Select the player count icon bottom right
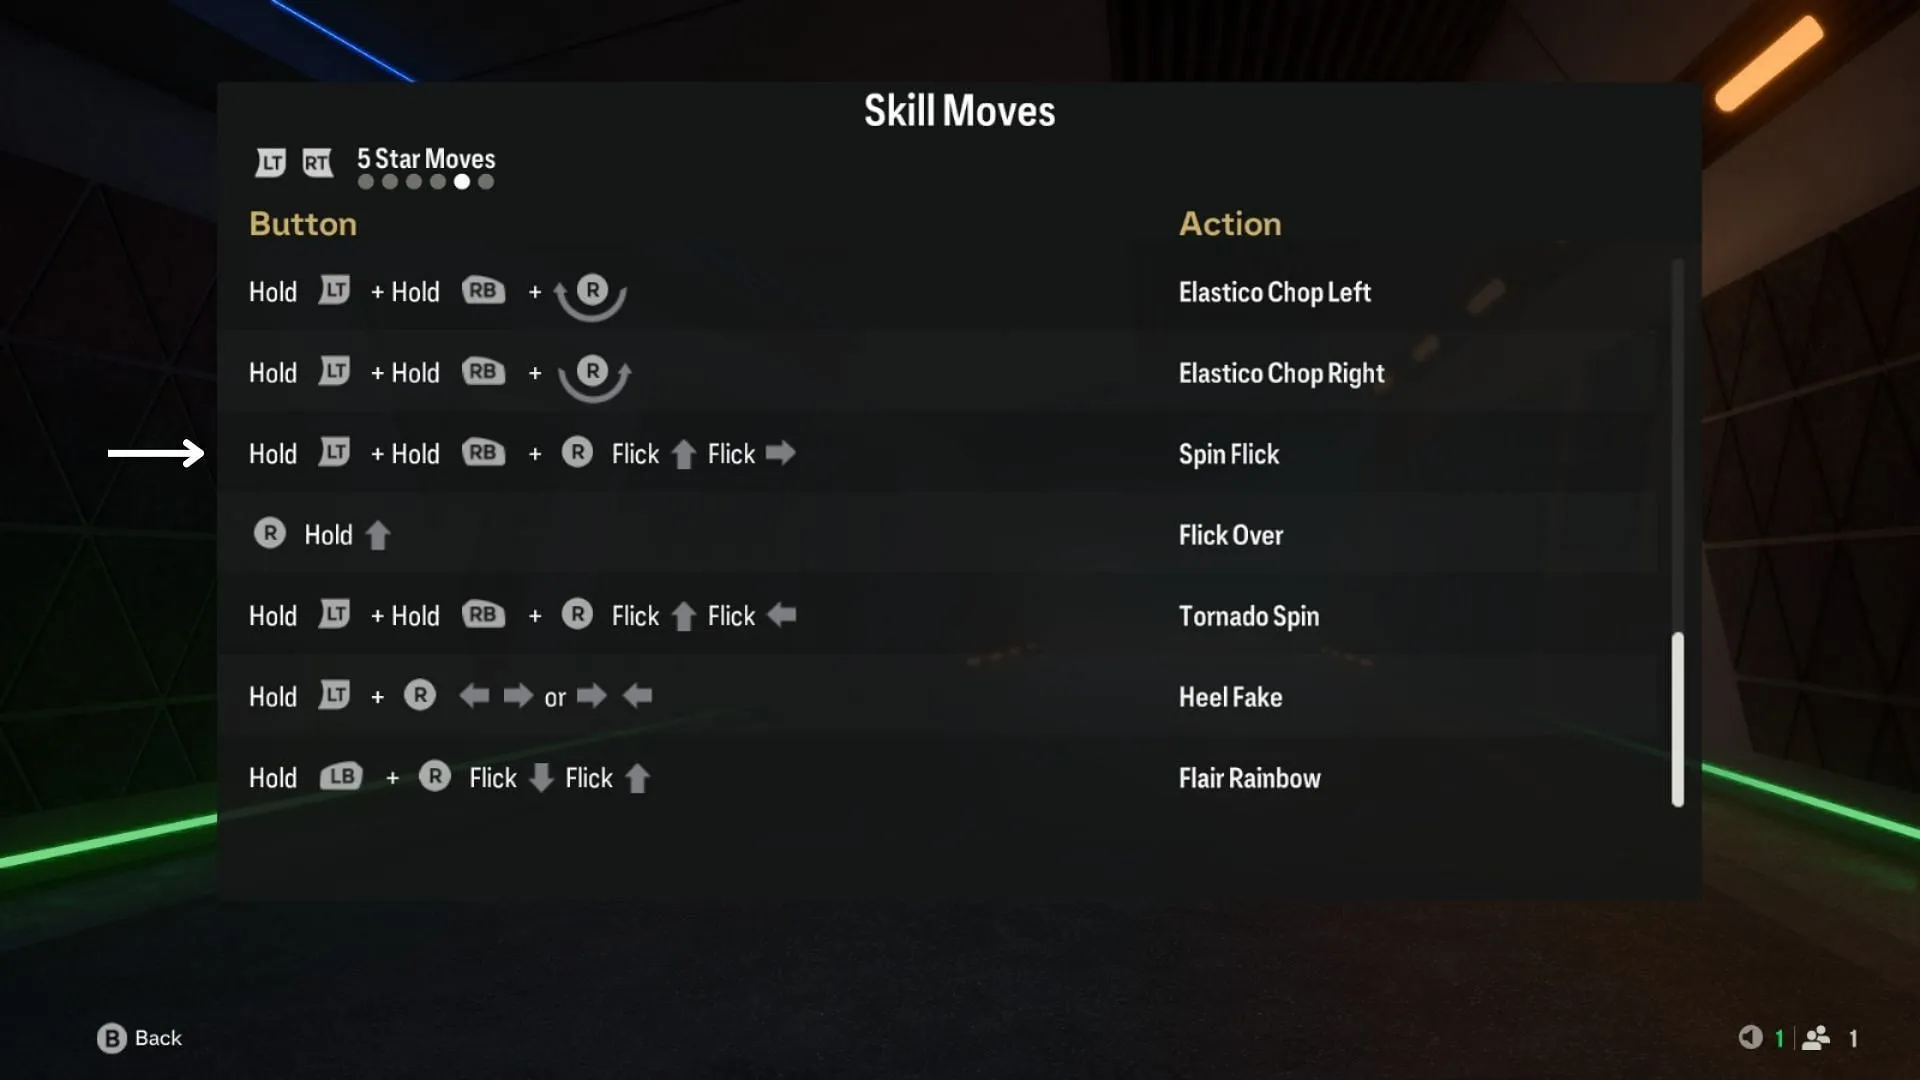Viewport: 1920px width, 1080px height. [x=1822, y=1038]
